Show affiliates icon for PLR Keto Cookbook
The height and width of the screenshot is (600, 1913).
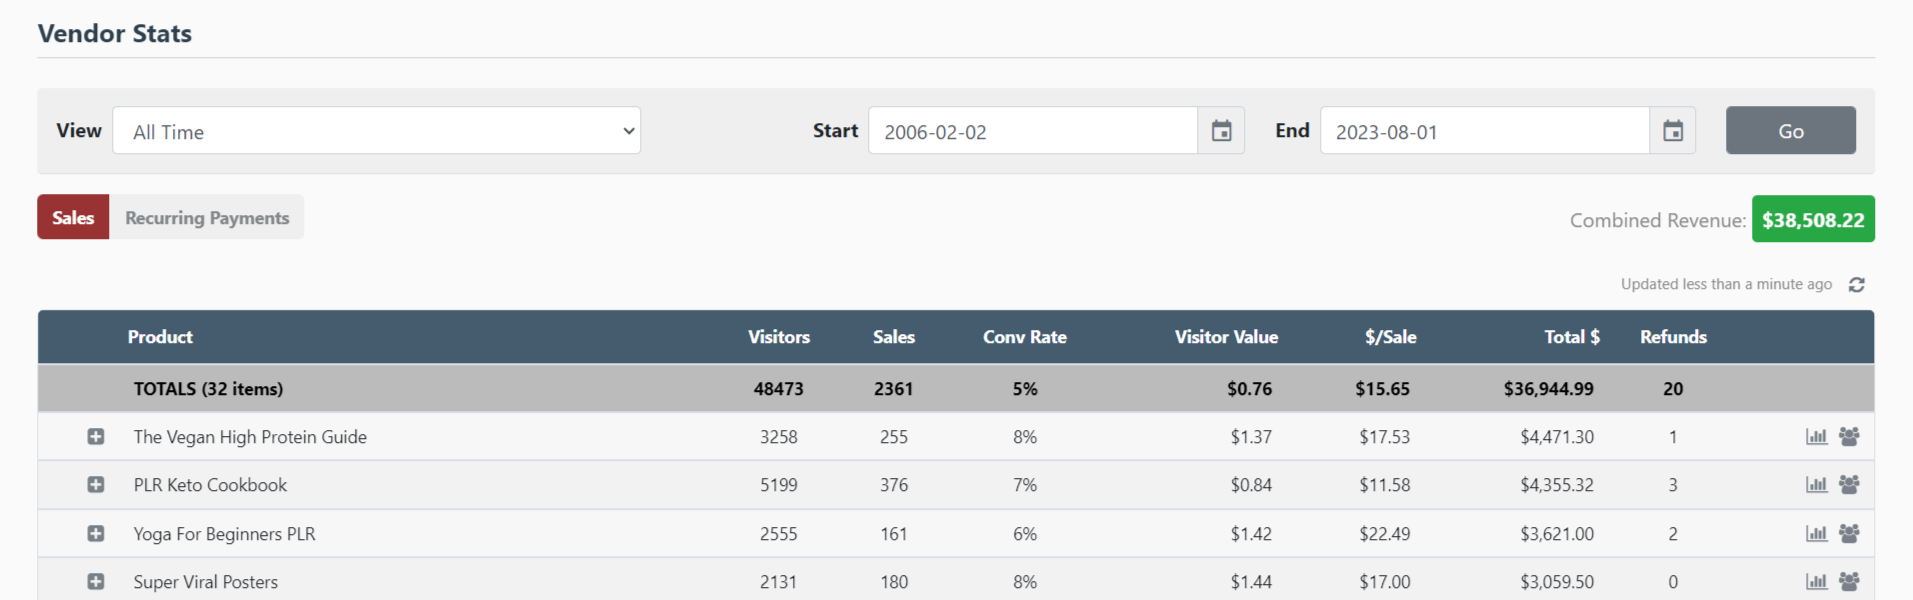tap(1849, 485)
